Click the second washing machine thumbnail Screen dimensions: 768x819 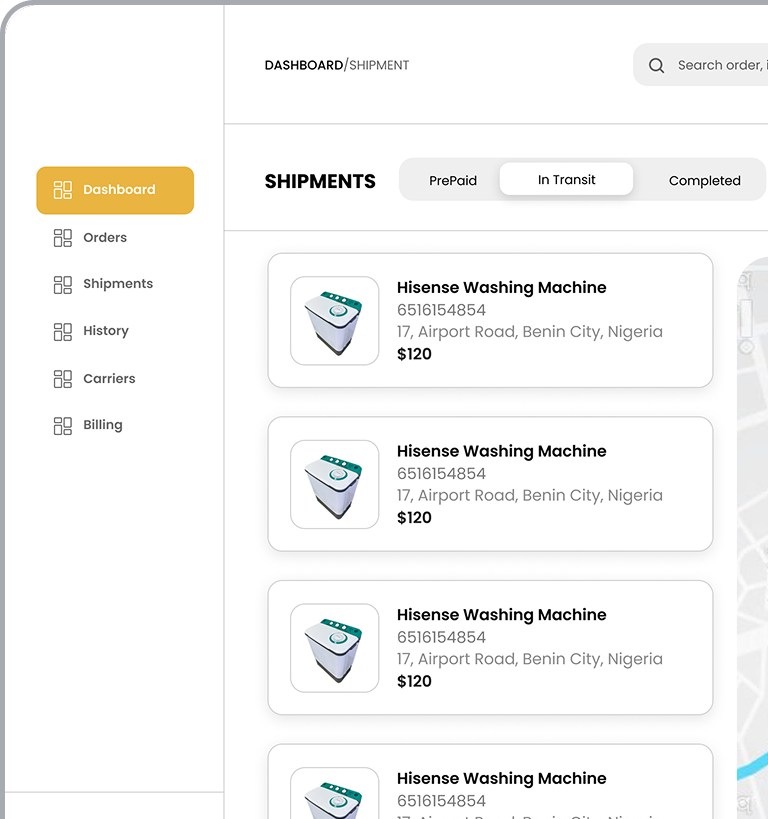[x=334, y=484]
